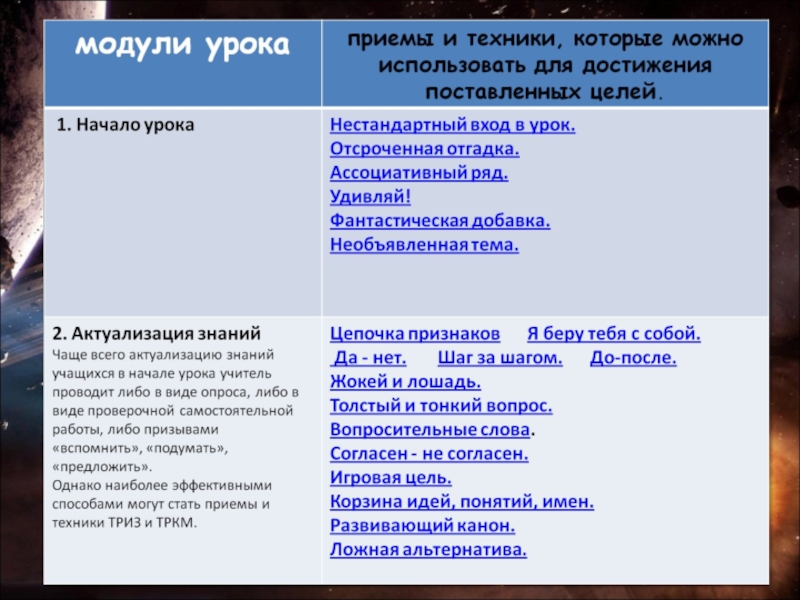The height and width of the screenshot is (600, 800).
Task: Click the line 'Чаще всего актуализацию знаний'
Action: [163, 355]
